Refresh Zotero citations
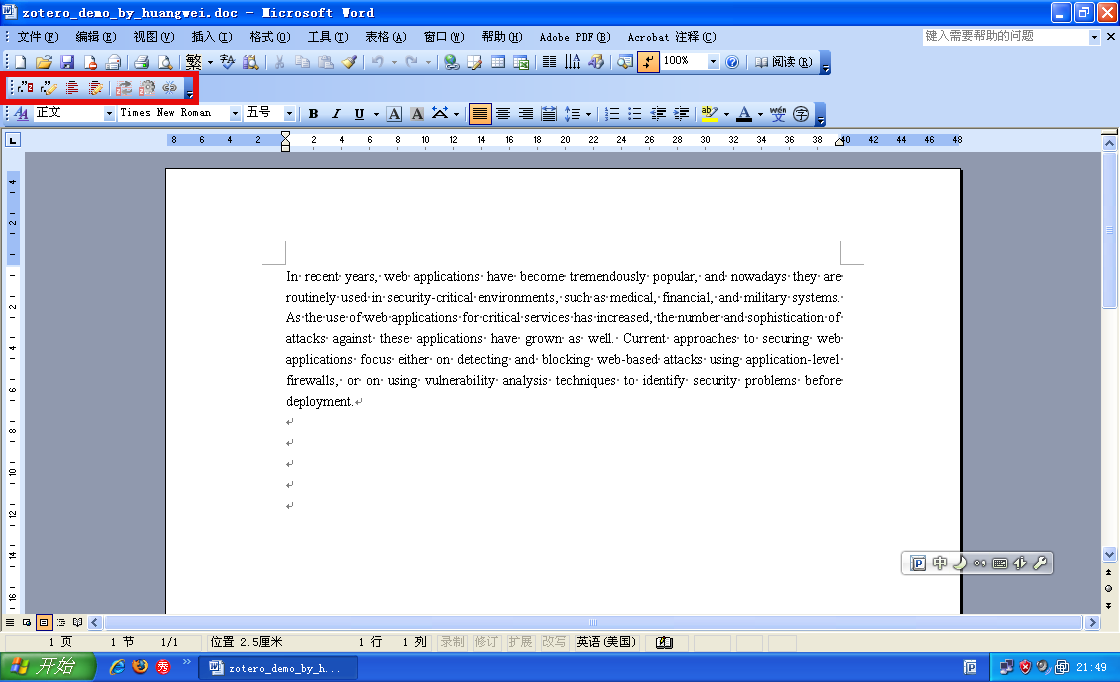 tap(124, 88)
